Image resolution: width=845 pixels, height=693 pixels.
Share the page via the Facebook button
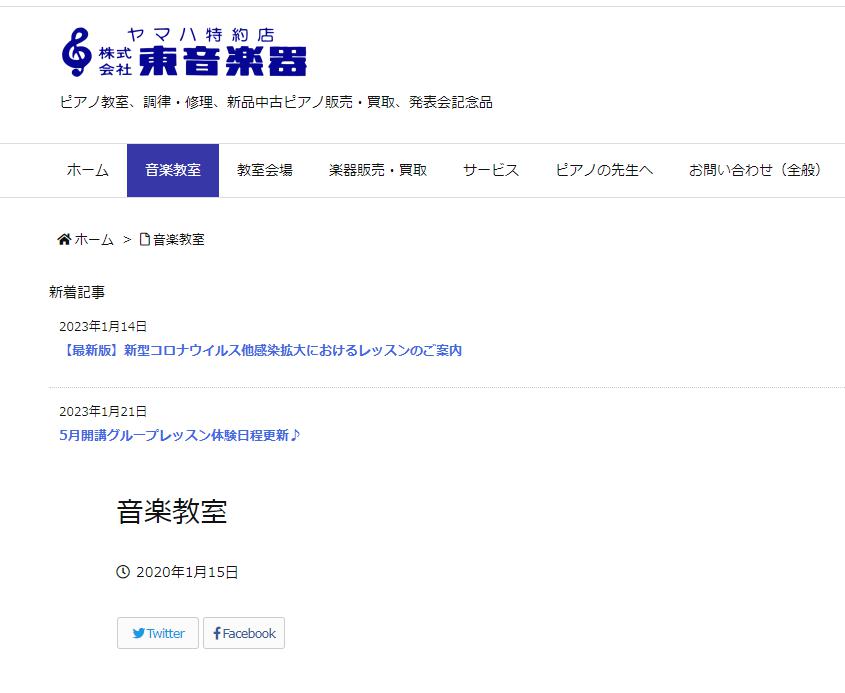click(x=244, y=633)
